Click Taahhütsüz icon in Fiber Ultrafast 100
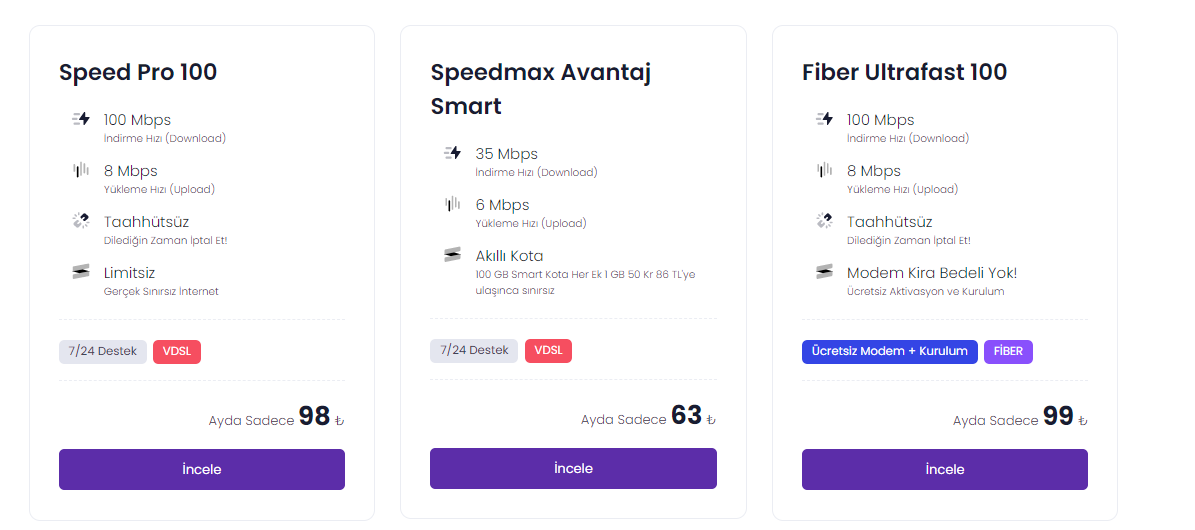1195x530 pixels. pos(824,221)
